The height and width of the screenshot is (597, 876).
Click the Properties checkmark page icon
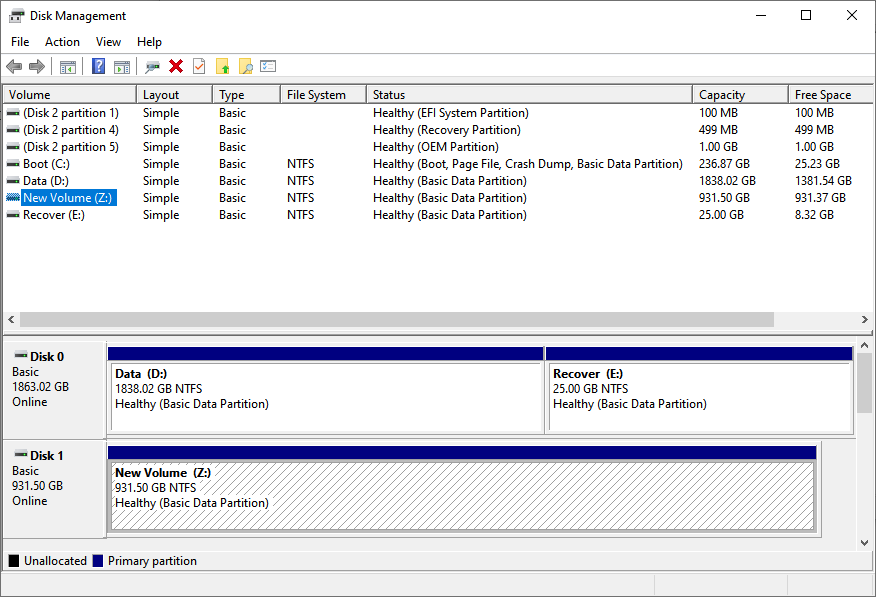coord(199,67)
